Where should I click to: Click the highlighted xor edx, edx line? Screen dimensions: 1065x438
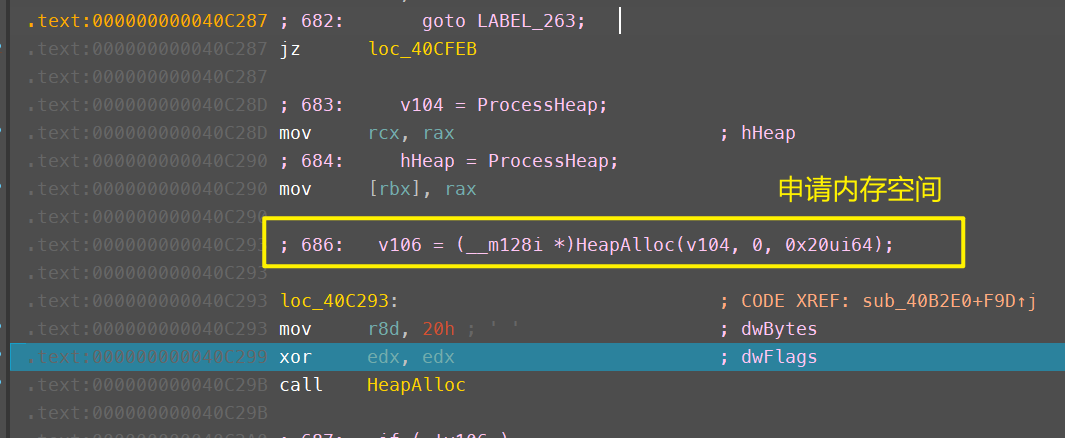tap(400, 357)
